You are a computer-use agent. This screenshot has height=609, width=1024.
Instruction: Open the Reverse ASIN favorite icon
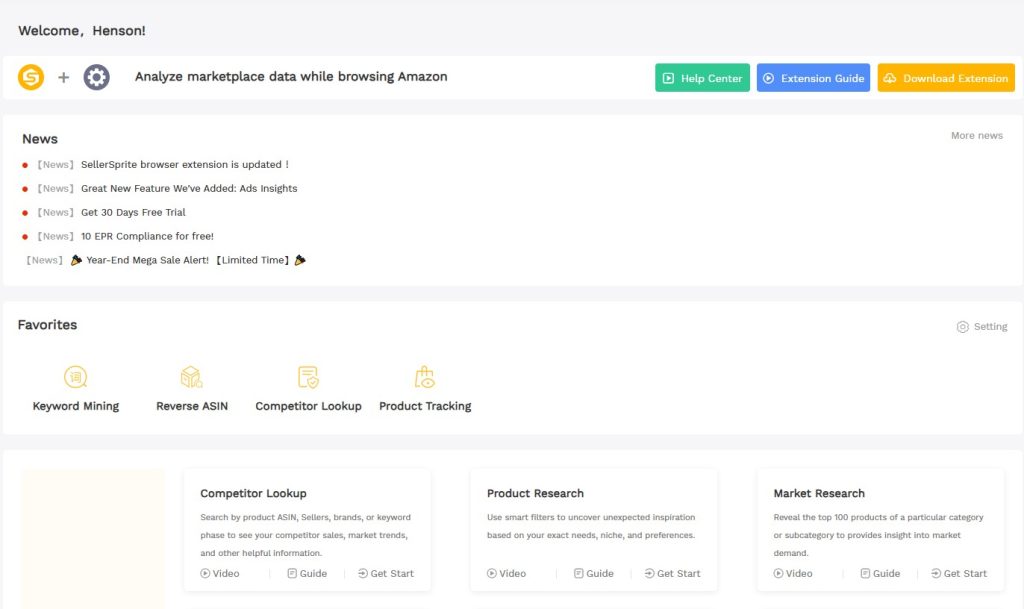coord(191,377)
